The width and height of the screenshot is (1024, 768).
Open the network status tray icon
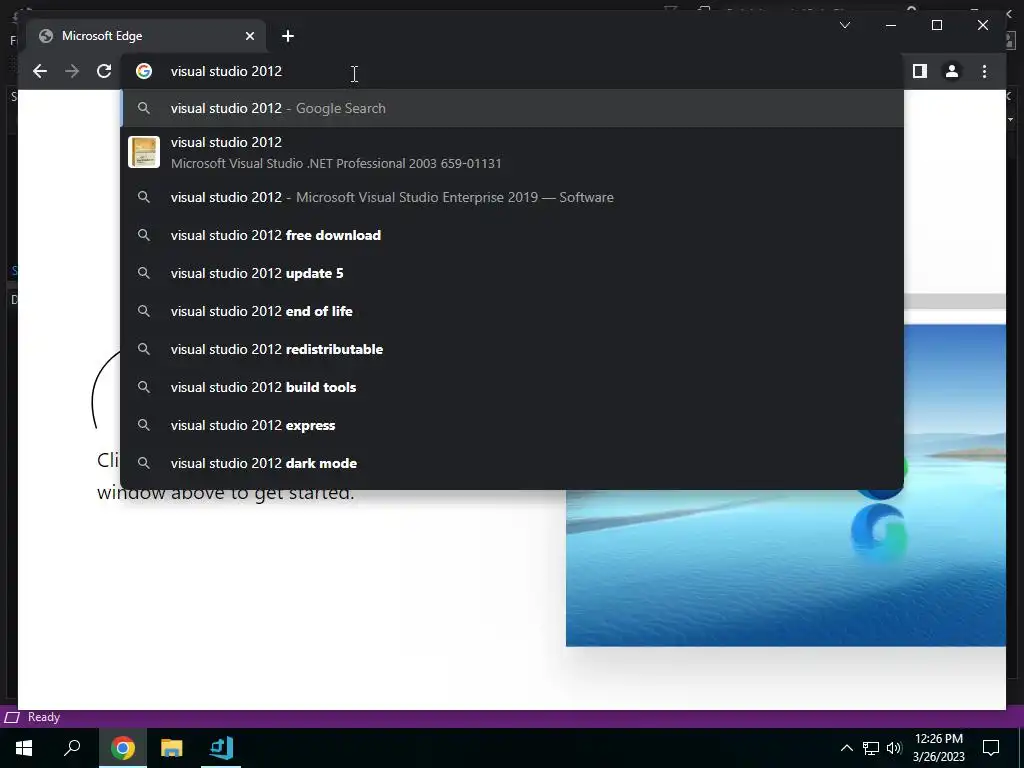[x=871, y=748]
